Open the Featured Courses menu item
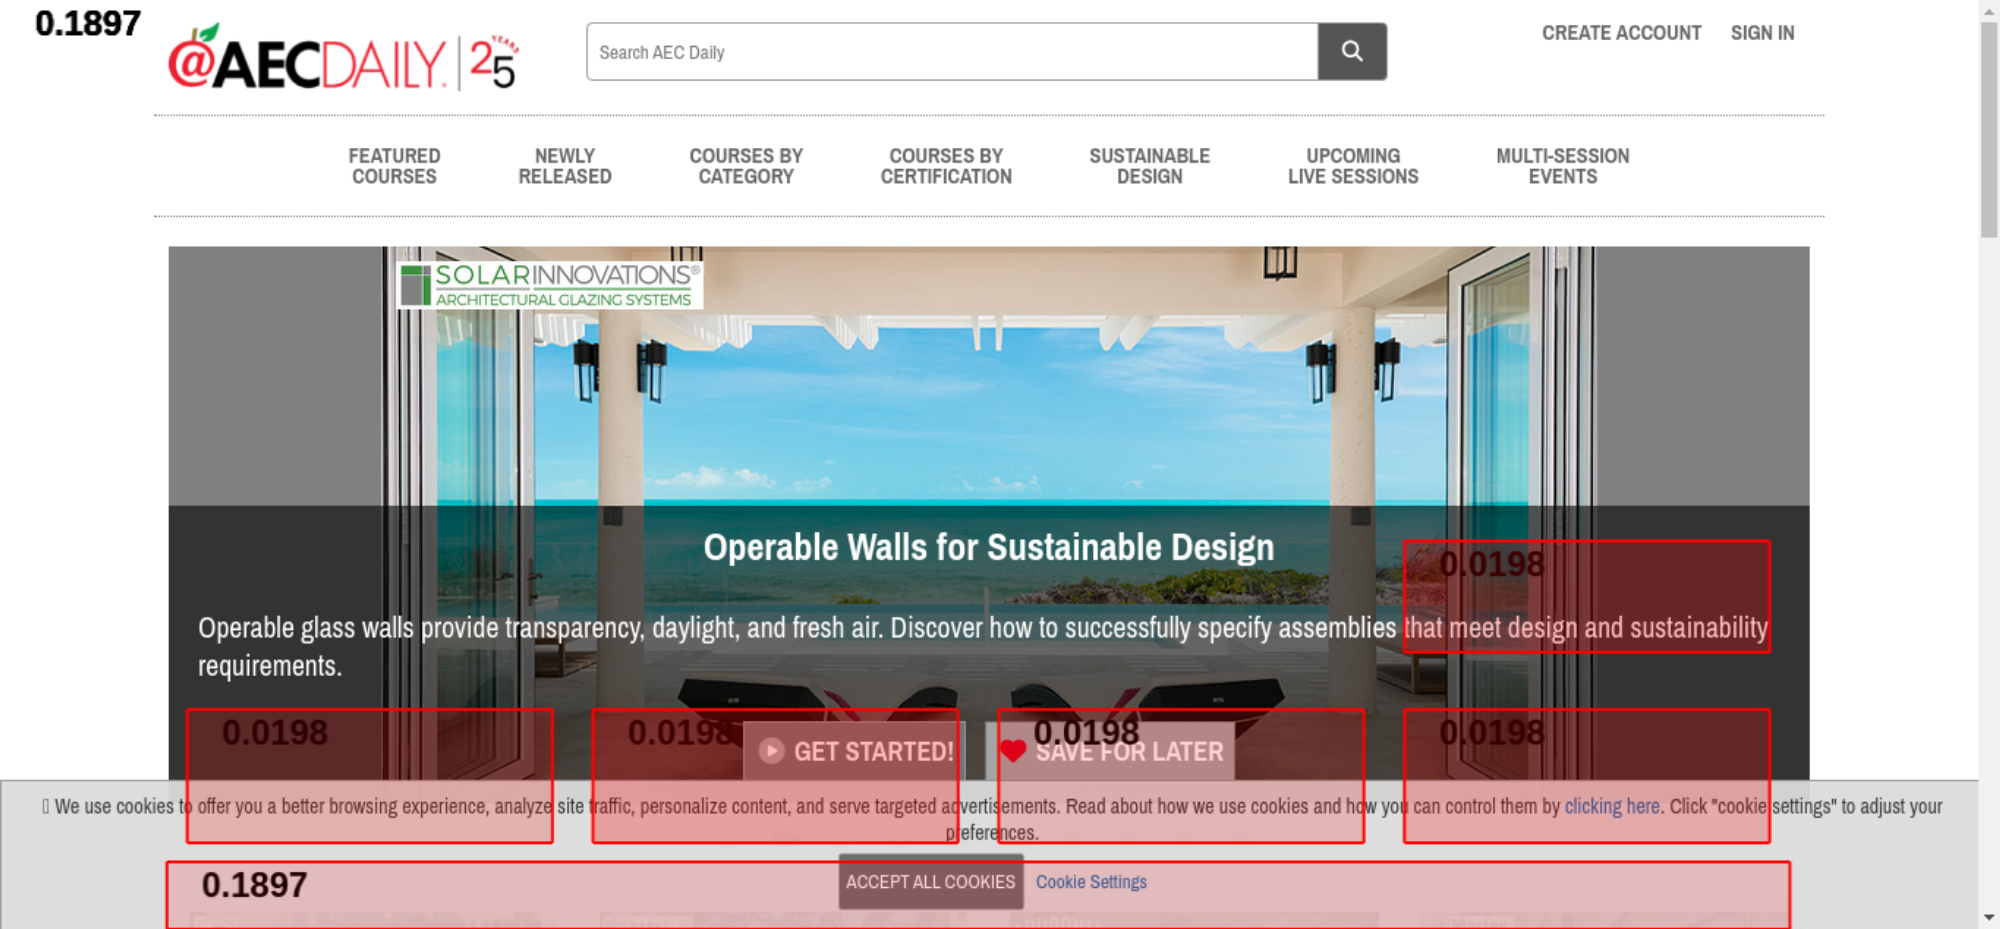Viewport: 2000px width, 929px height. pos(394,166)
